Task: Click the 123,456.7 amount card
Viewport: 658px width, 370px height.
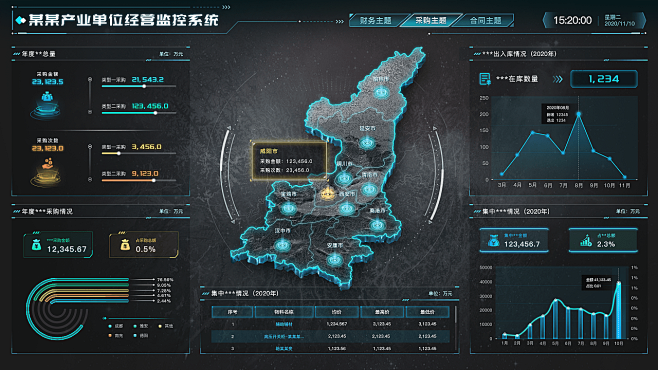Action: [514, 240]
